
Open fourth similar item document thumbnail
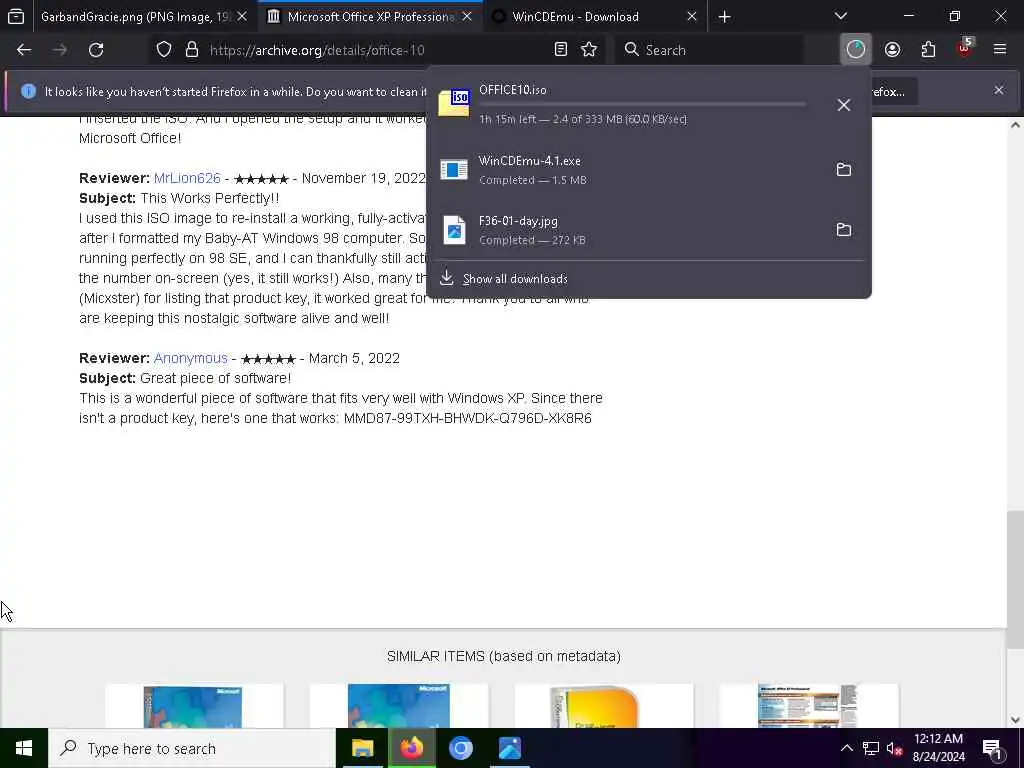click(808, 706)
